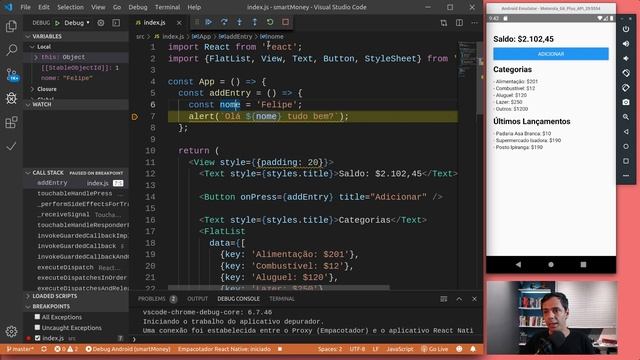Open launch.json with the debug gear icon
The height and width of the screenshot is (360, 640).
pos(101,23)
